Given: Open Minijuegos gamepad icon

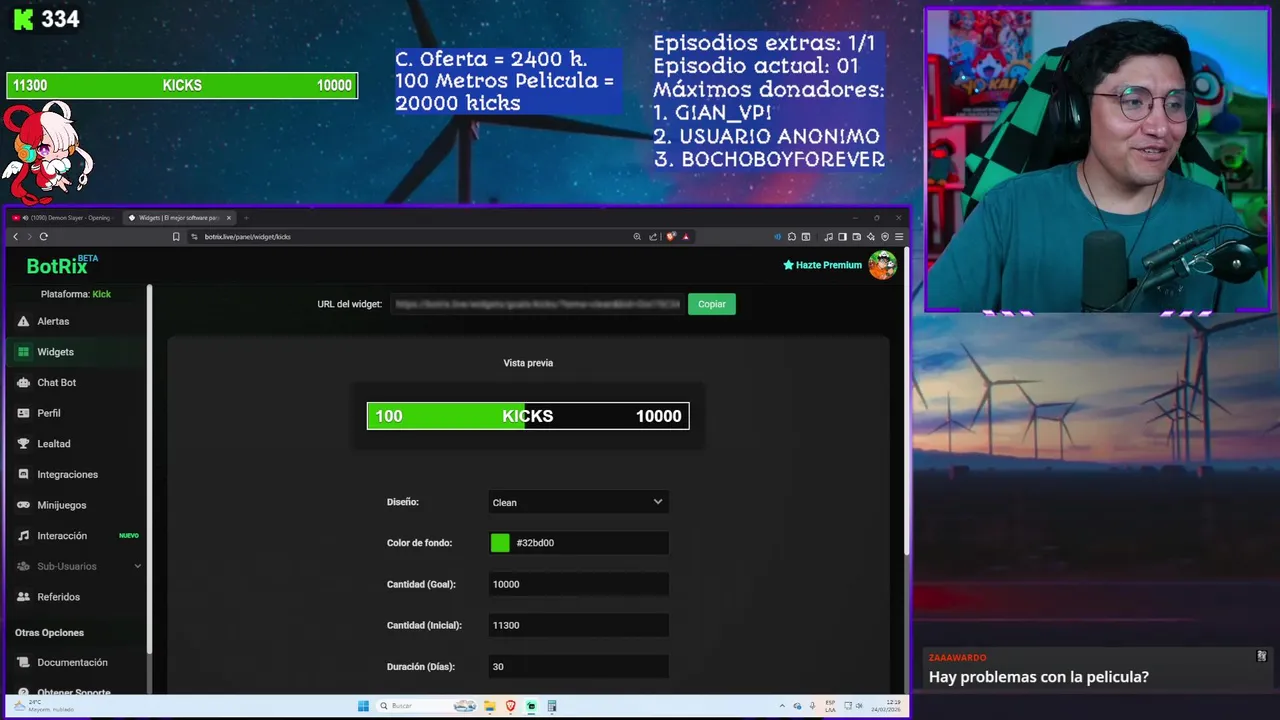Looking at the screenshot, I should (x=24, y=505).
